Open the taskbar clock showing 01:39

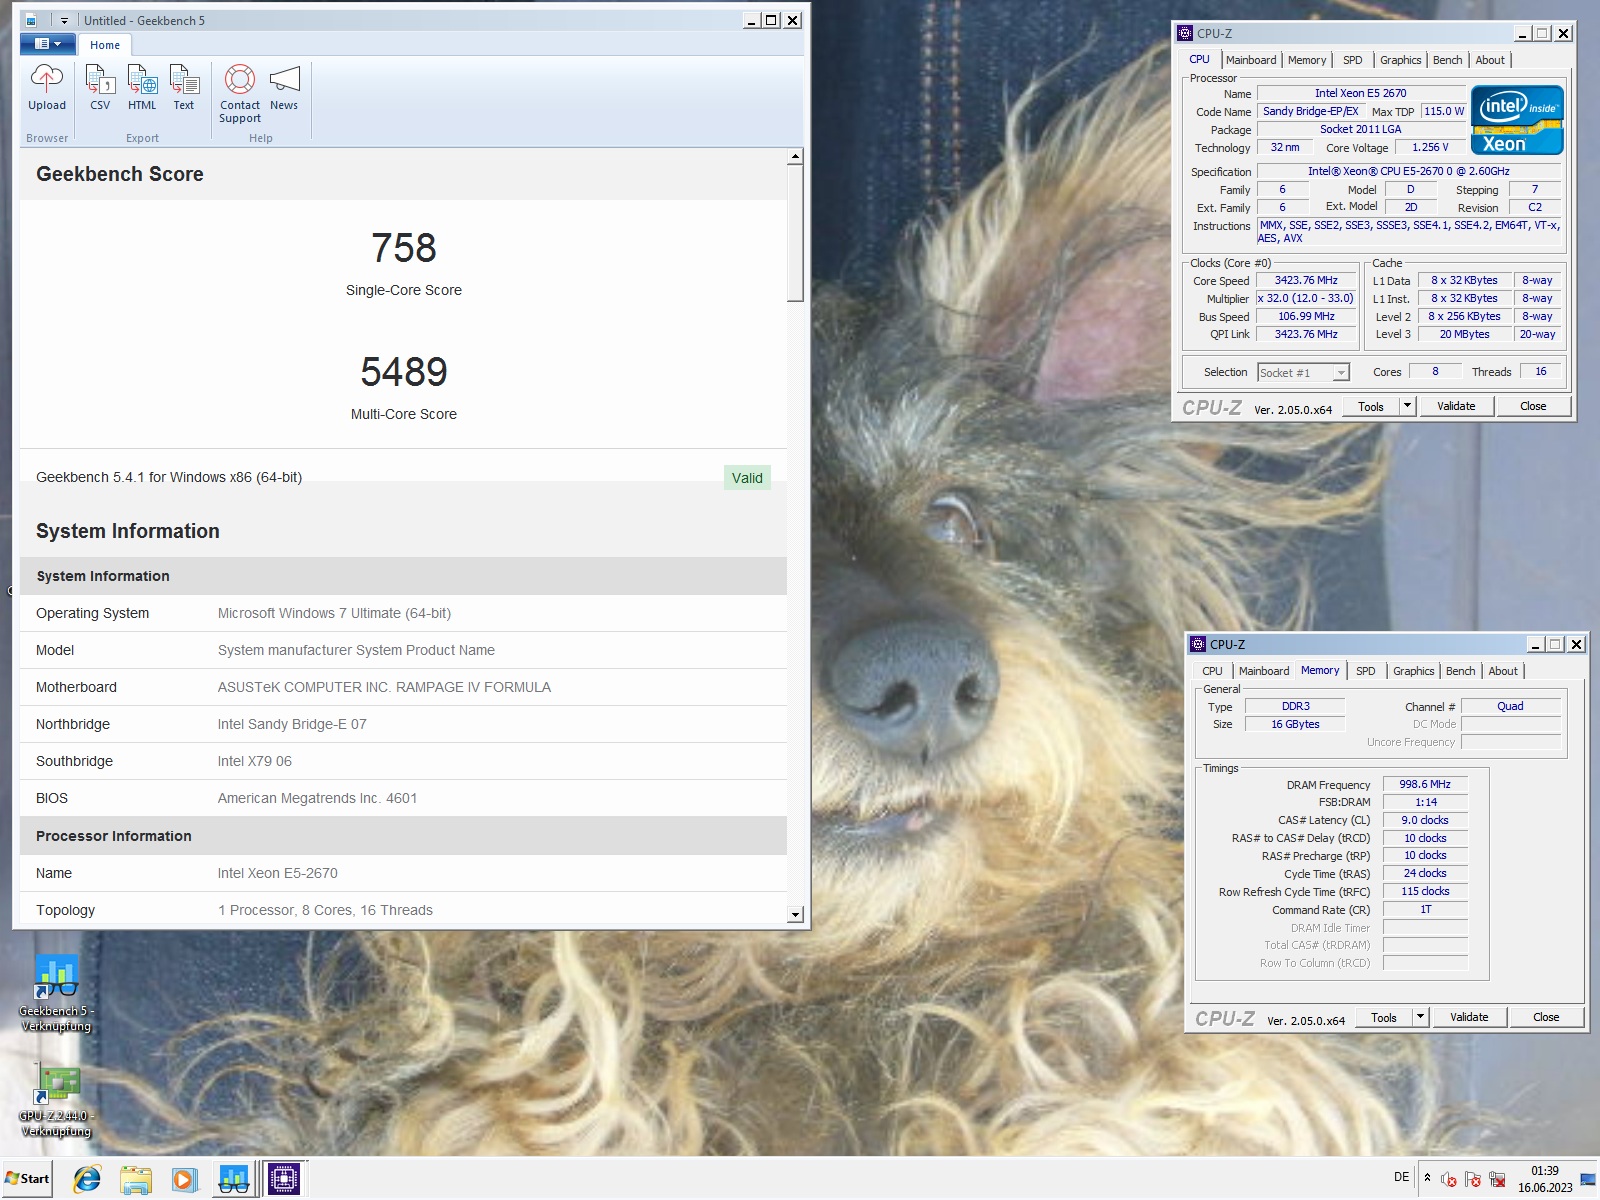click(1545, 1179)
